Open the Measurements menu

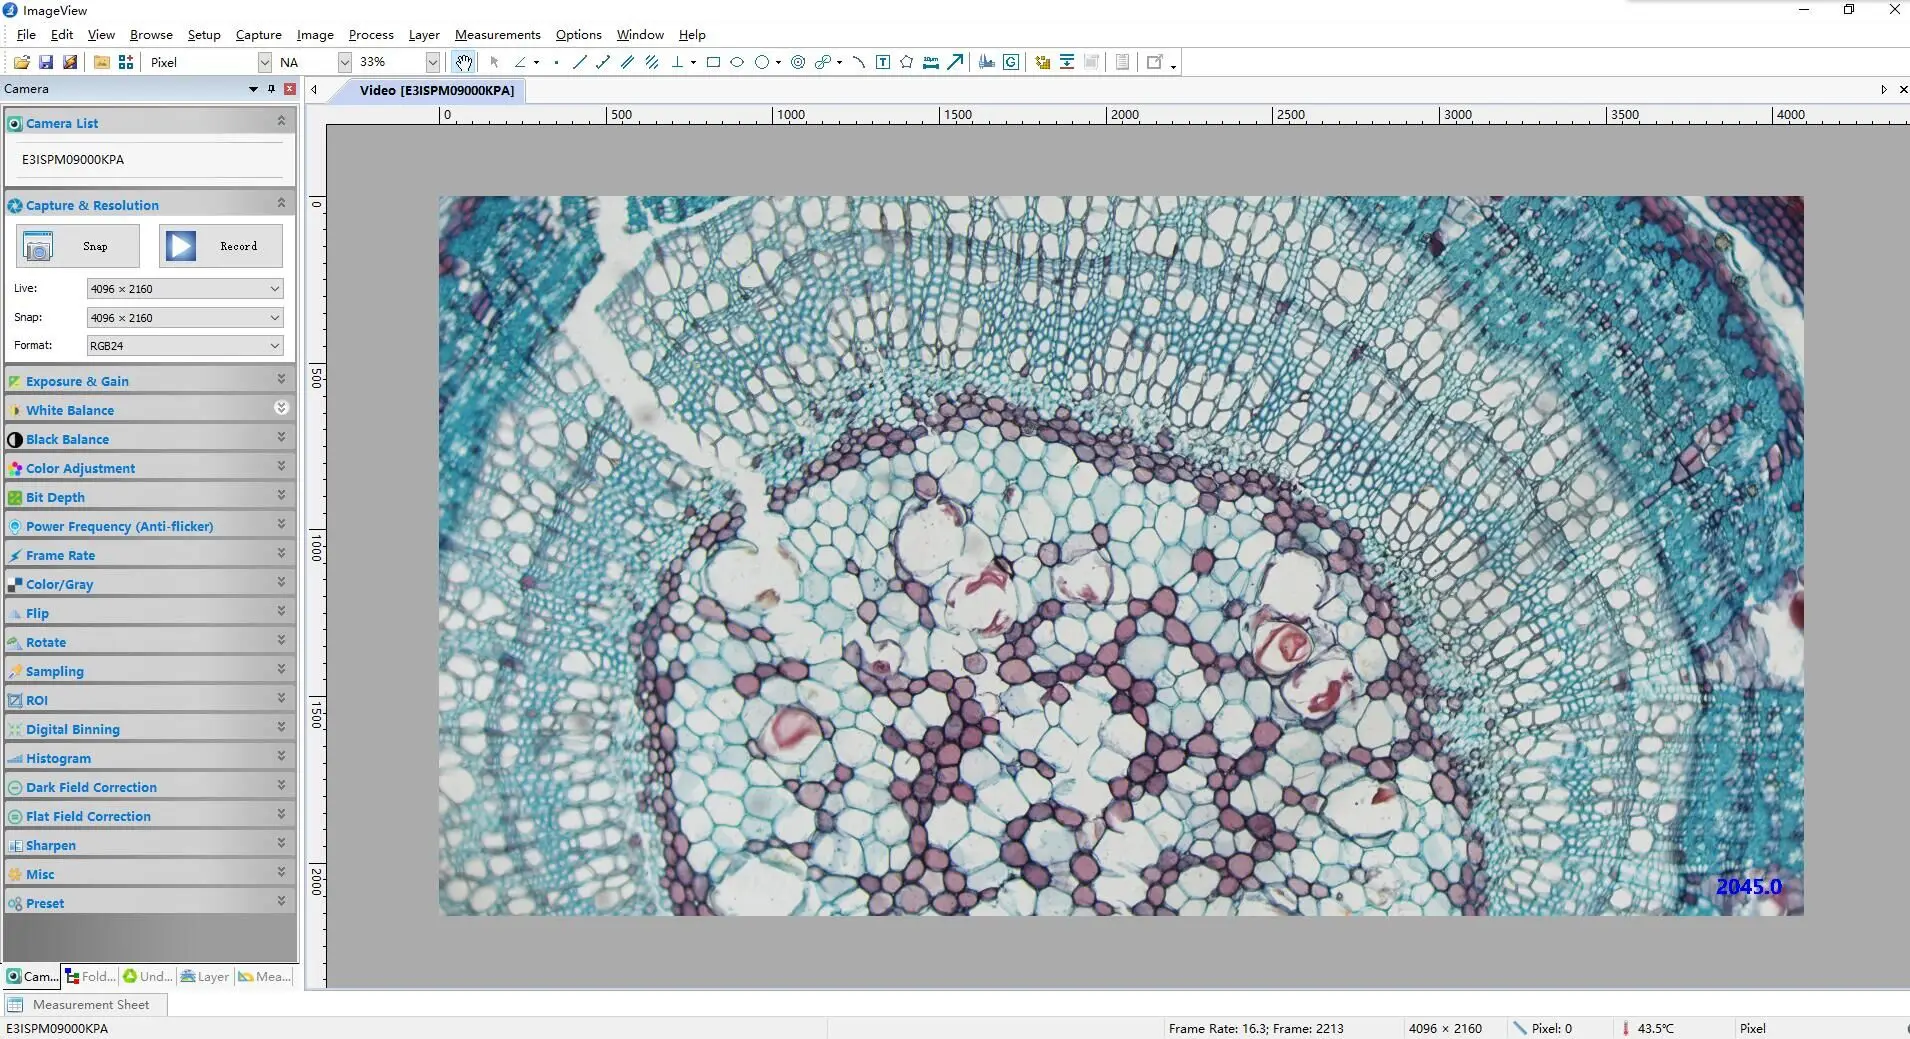pyautogui.click(x=497, y=34)
